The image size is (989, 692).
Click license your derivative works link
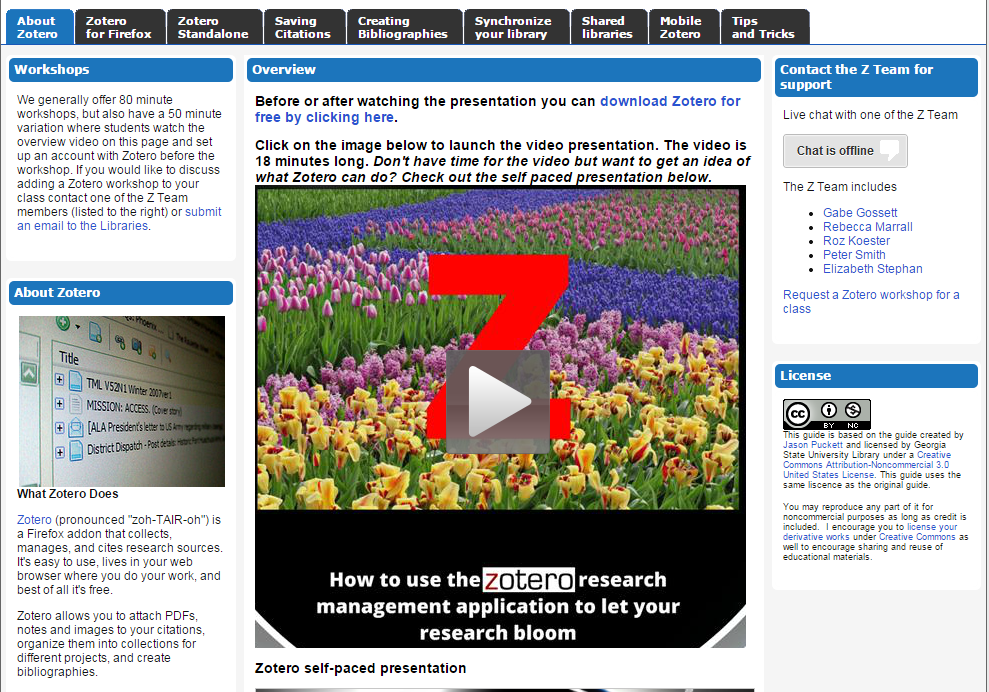click(870, 532)
